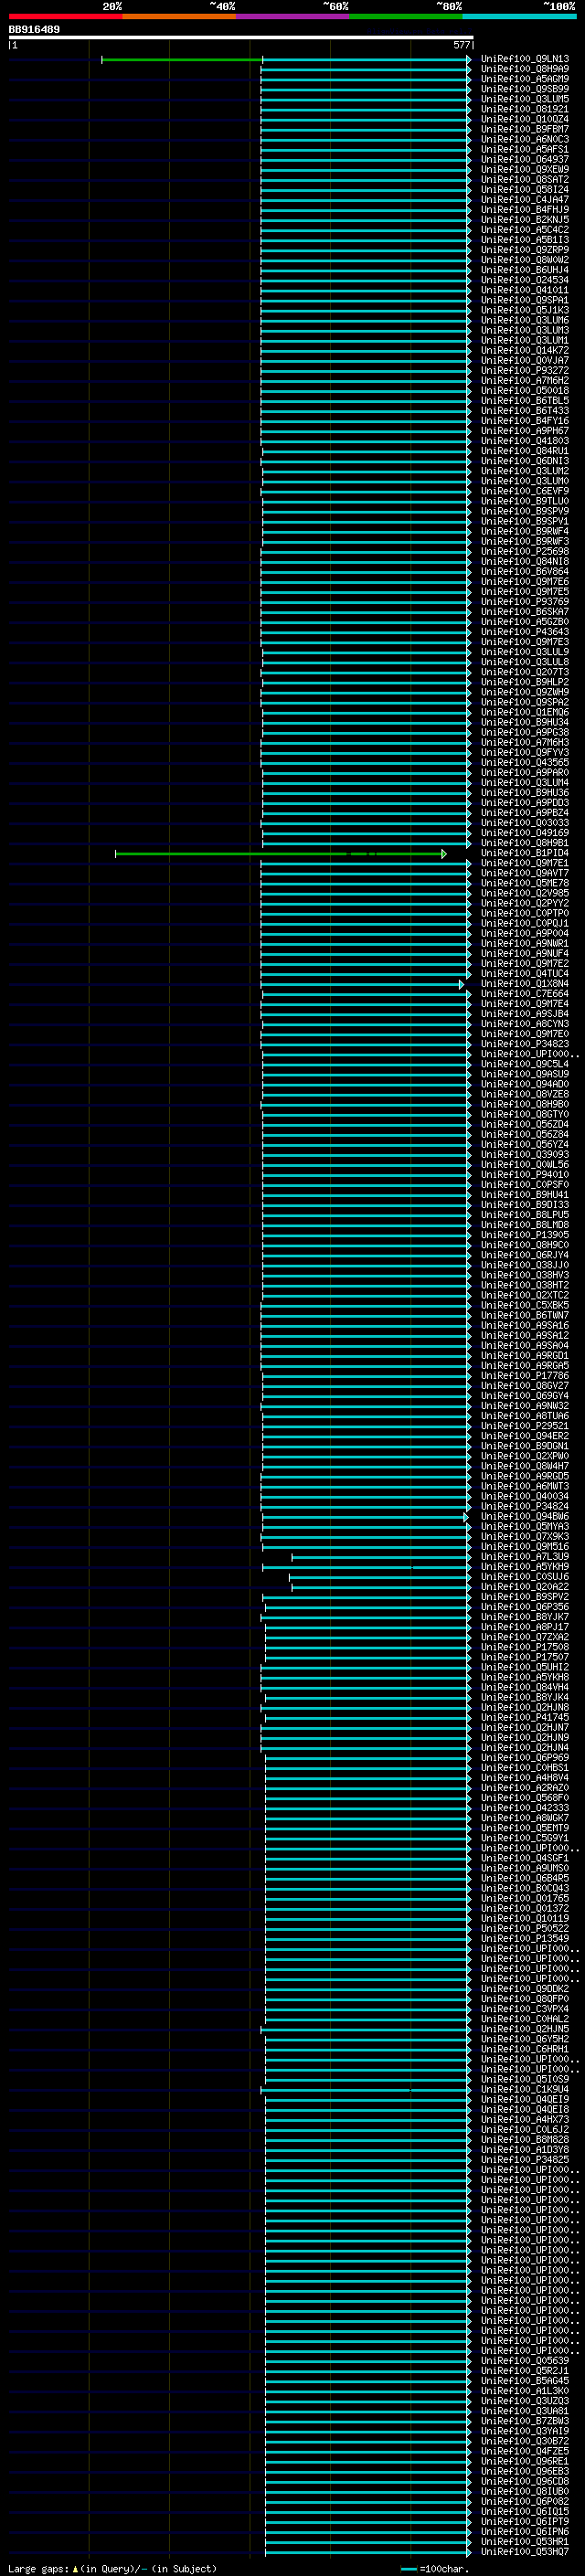Select label UniRef100_A6N0C3
Screen dimensions: 585x2576
coord(525,139)
